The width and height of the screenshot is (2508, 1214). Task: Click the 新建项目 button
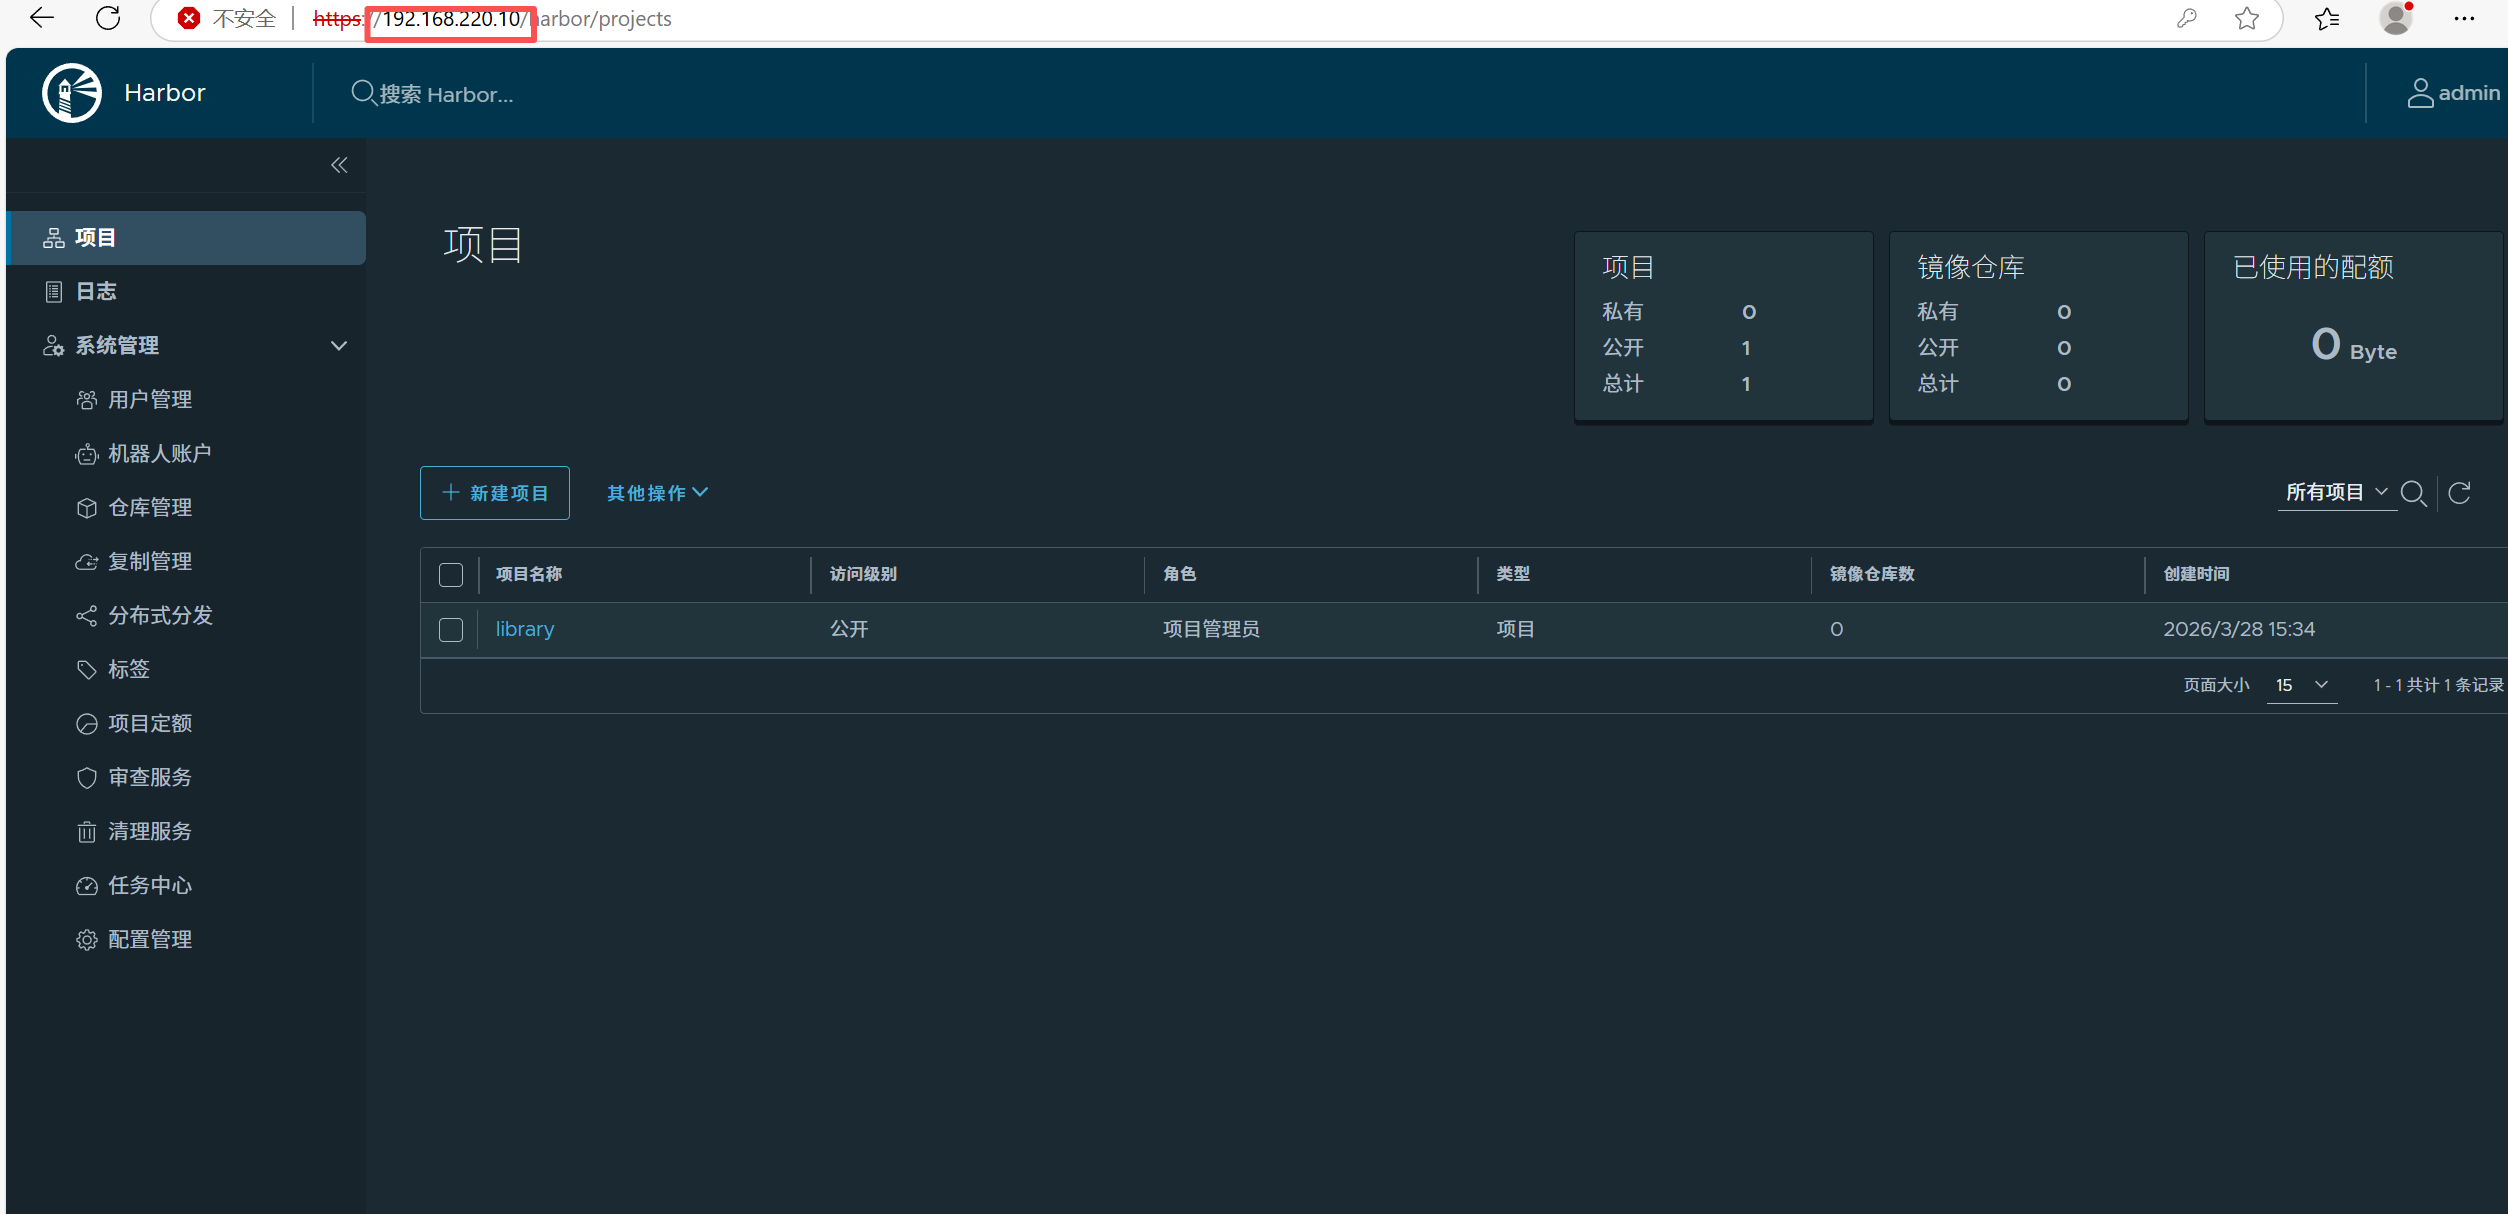point(495,493)
